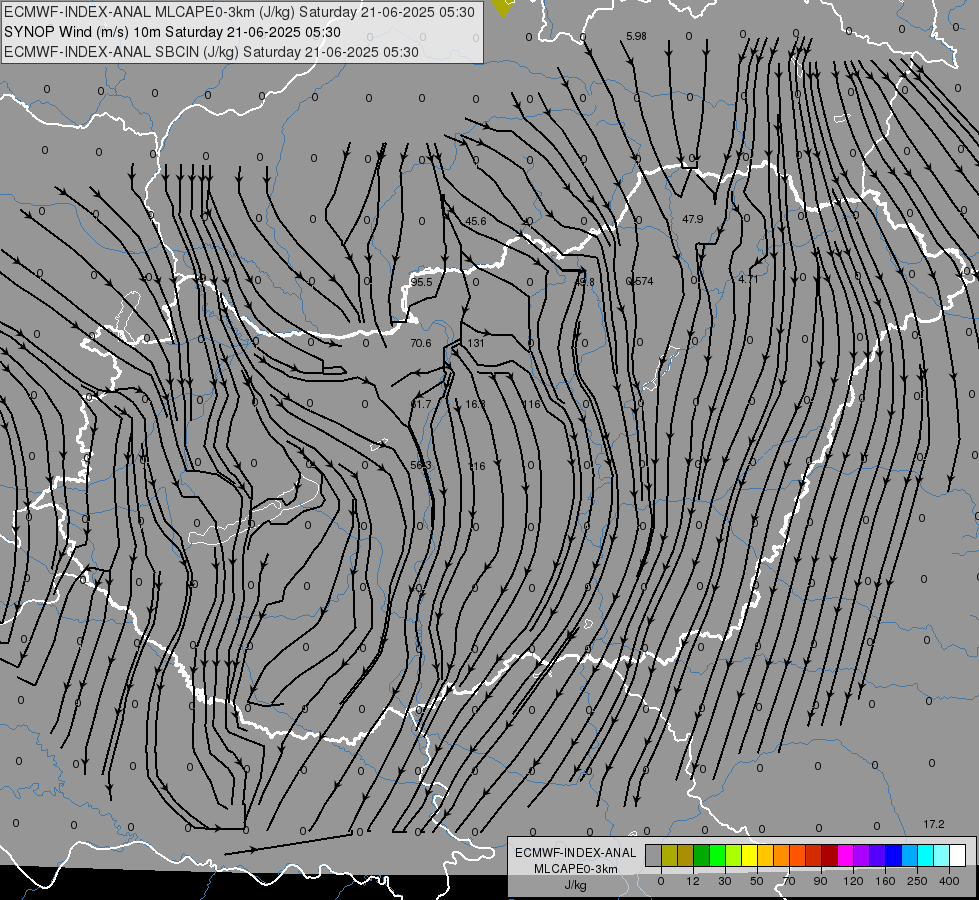Click the map value 131

point(476,343)
